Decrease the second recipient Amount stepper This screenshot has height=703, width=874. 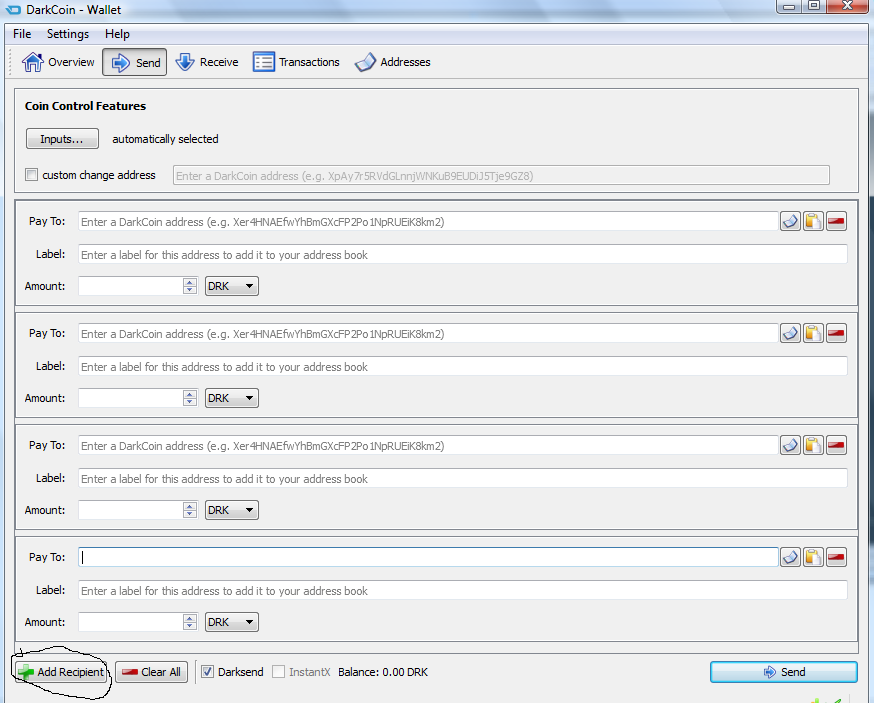pos(190,402)
